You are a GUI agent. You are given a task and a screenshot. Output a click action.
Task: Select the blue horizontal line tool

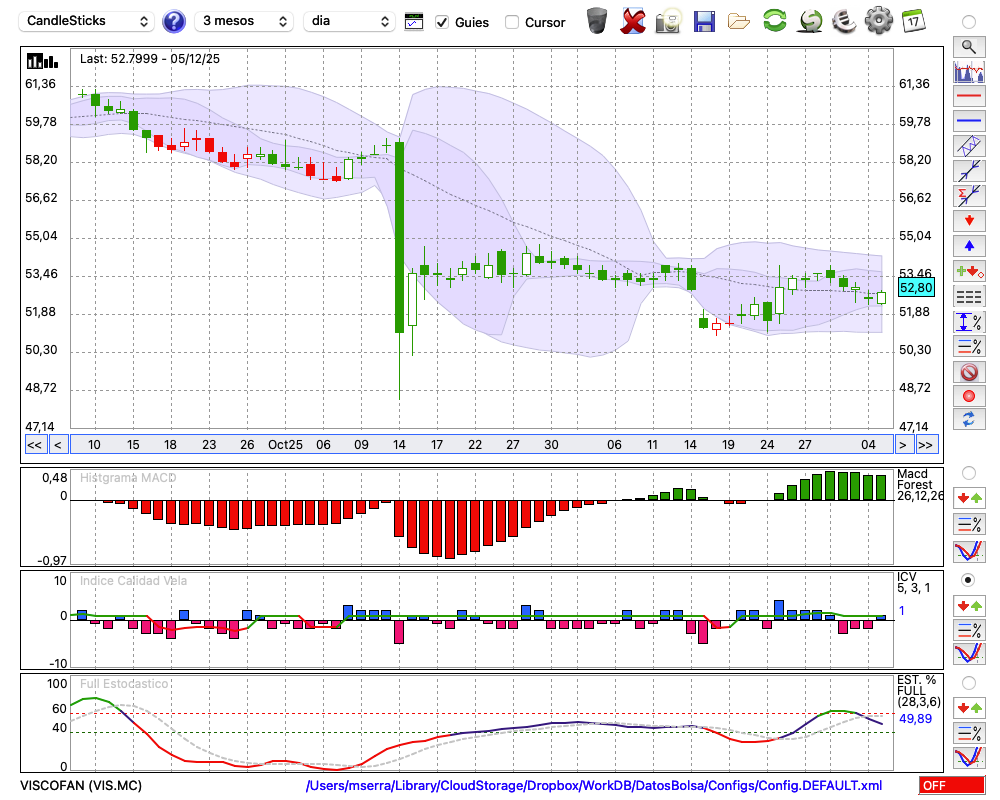click(968, 121)
